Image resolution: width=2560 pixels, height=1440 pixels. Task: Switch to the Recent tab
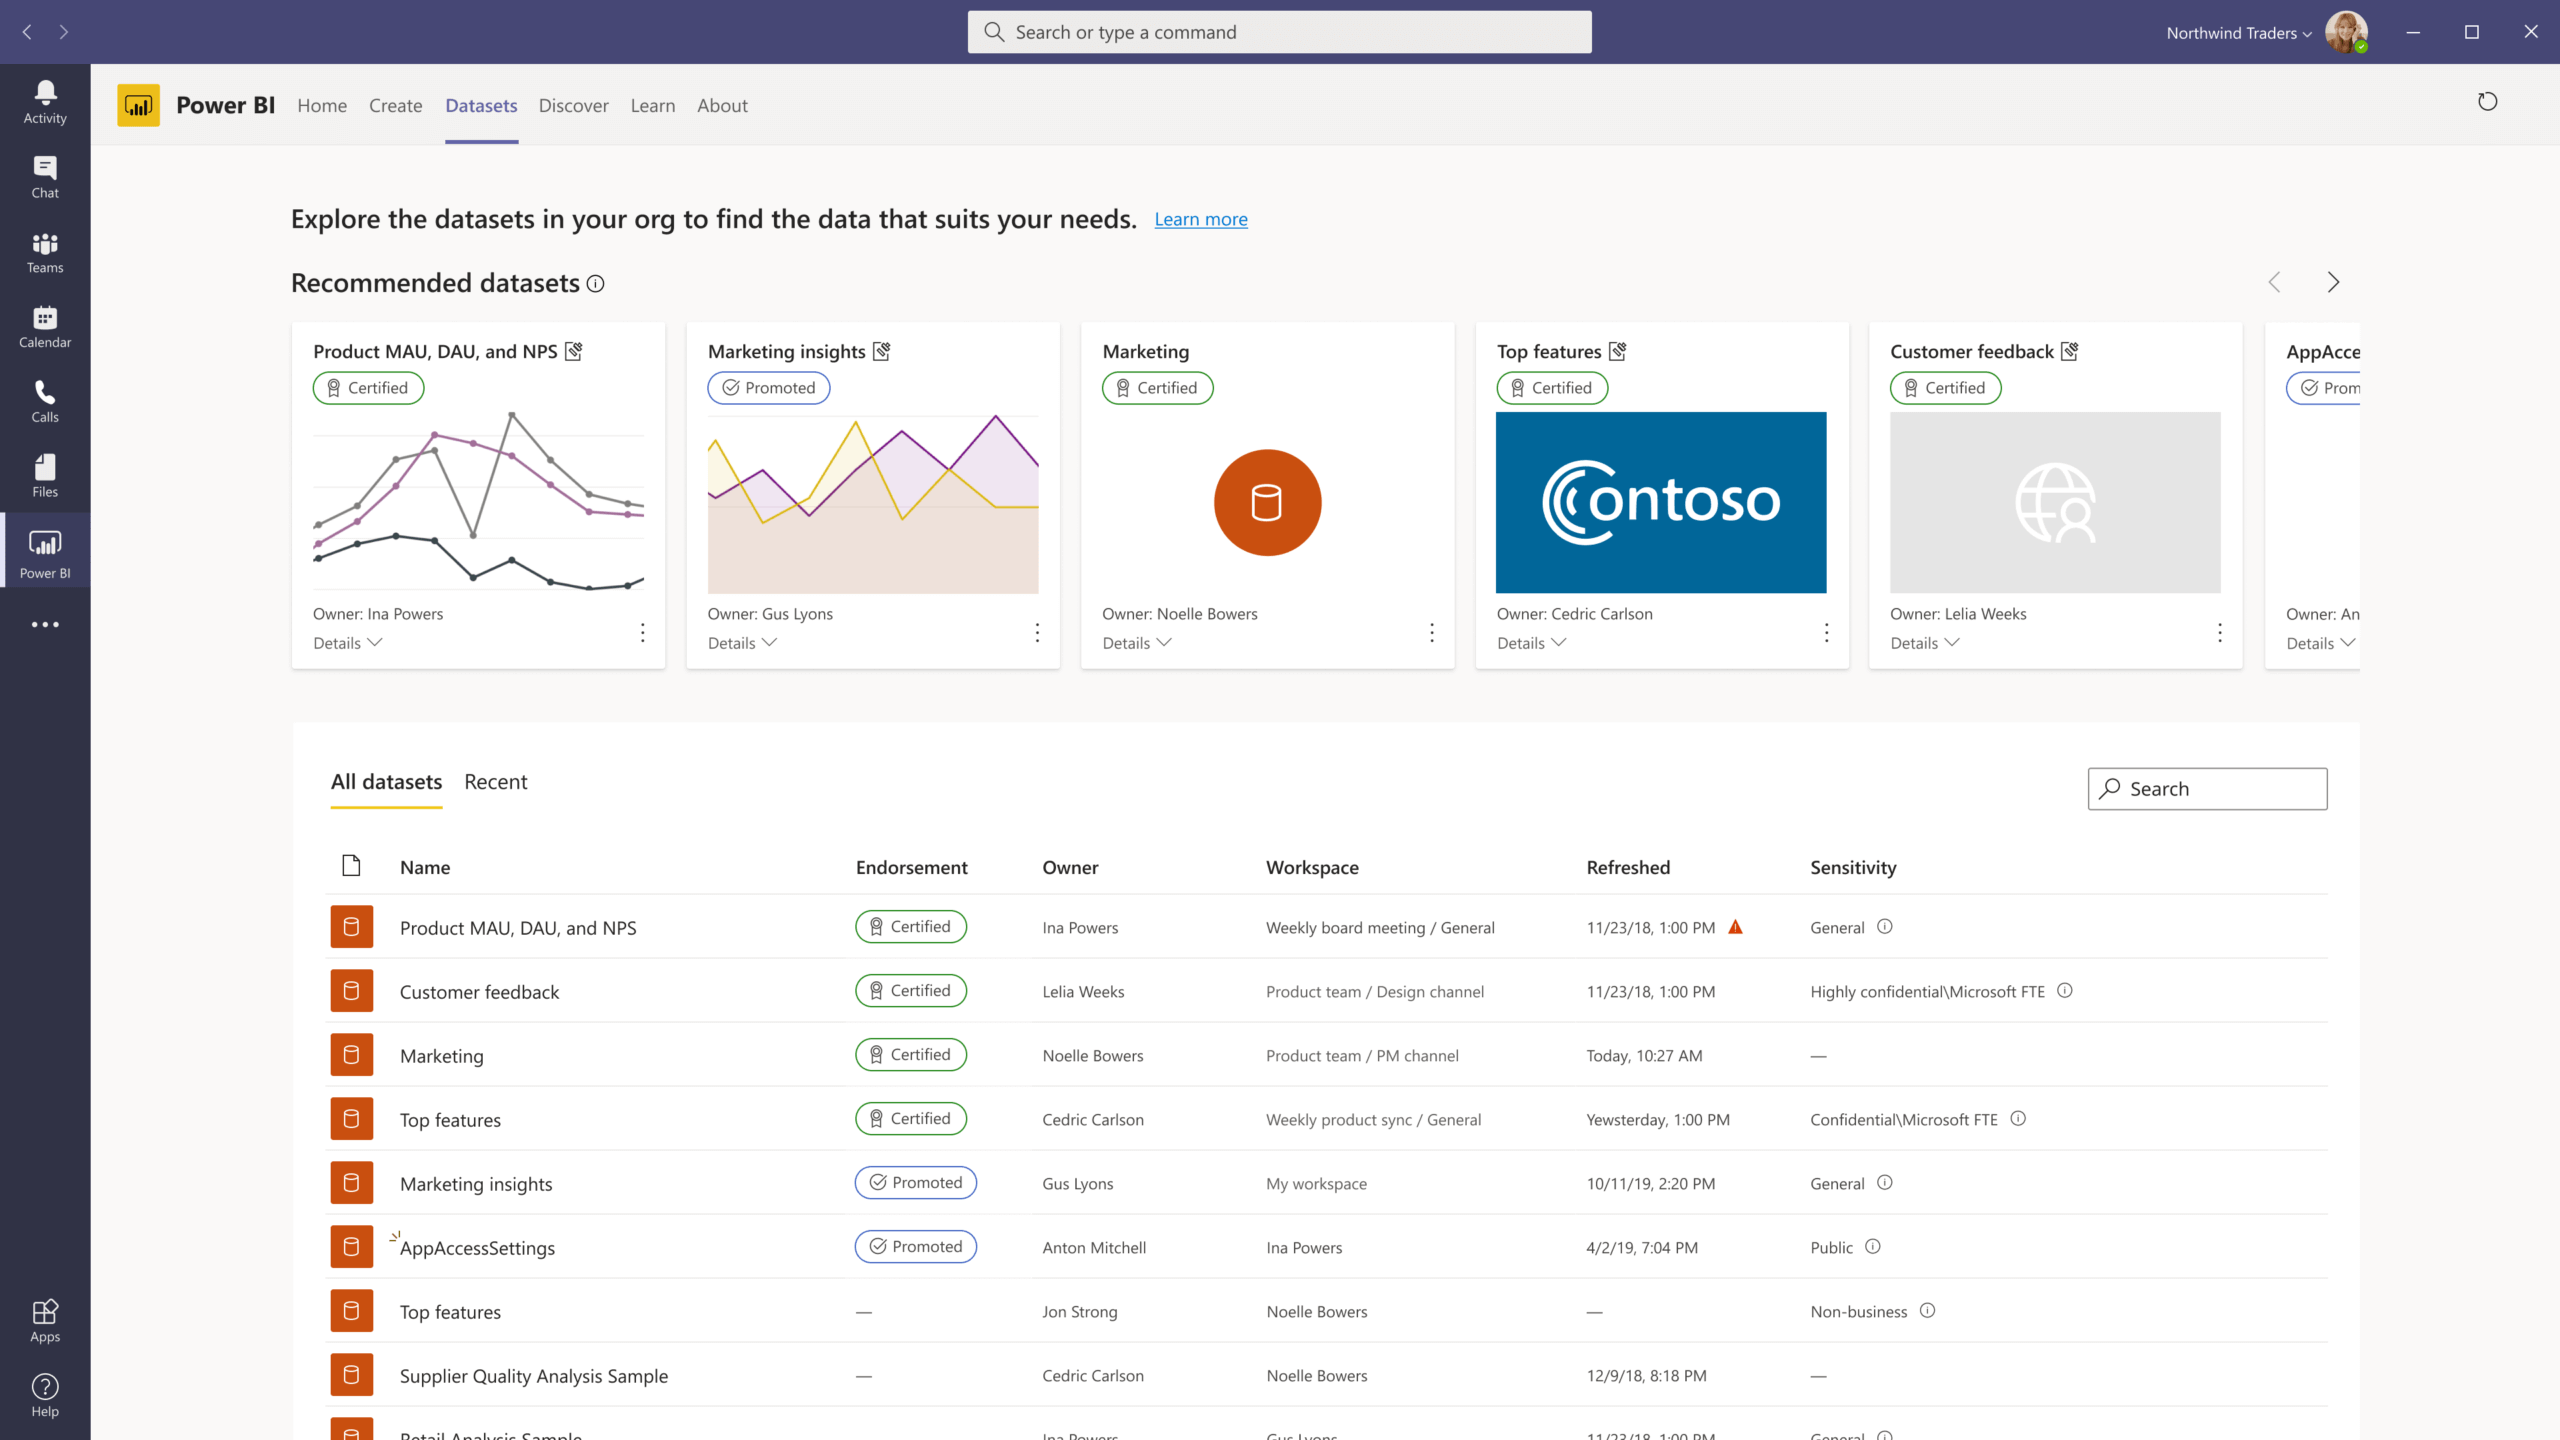tap(495, 782)
